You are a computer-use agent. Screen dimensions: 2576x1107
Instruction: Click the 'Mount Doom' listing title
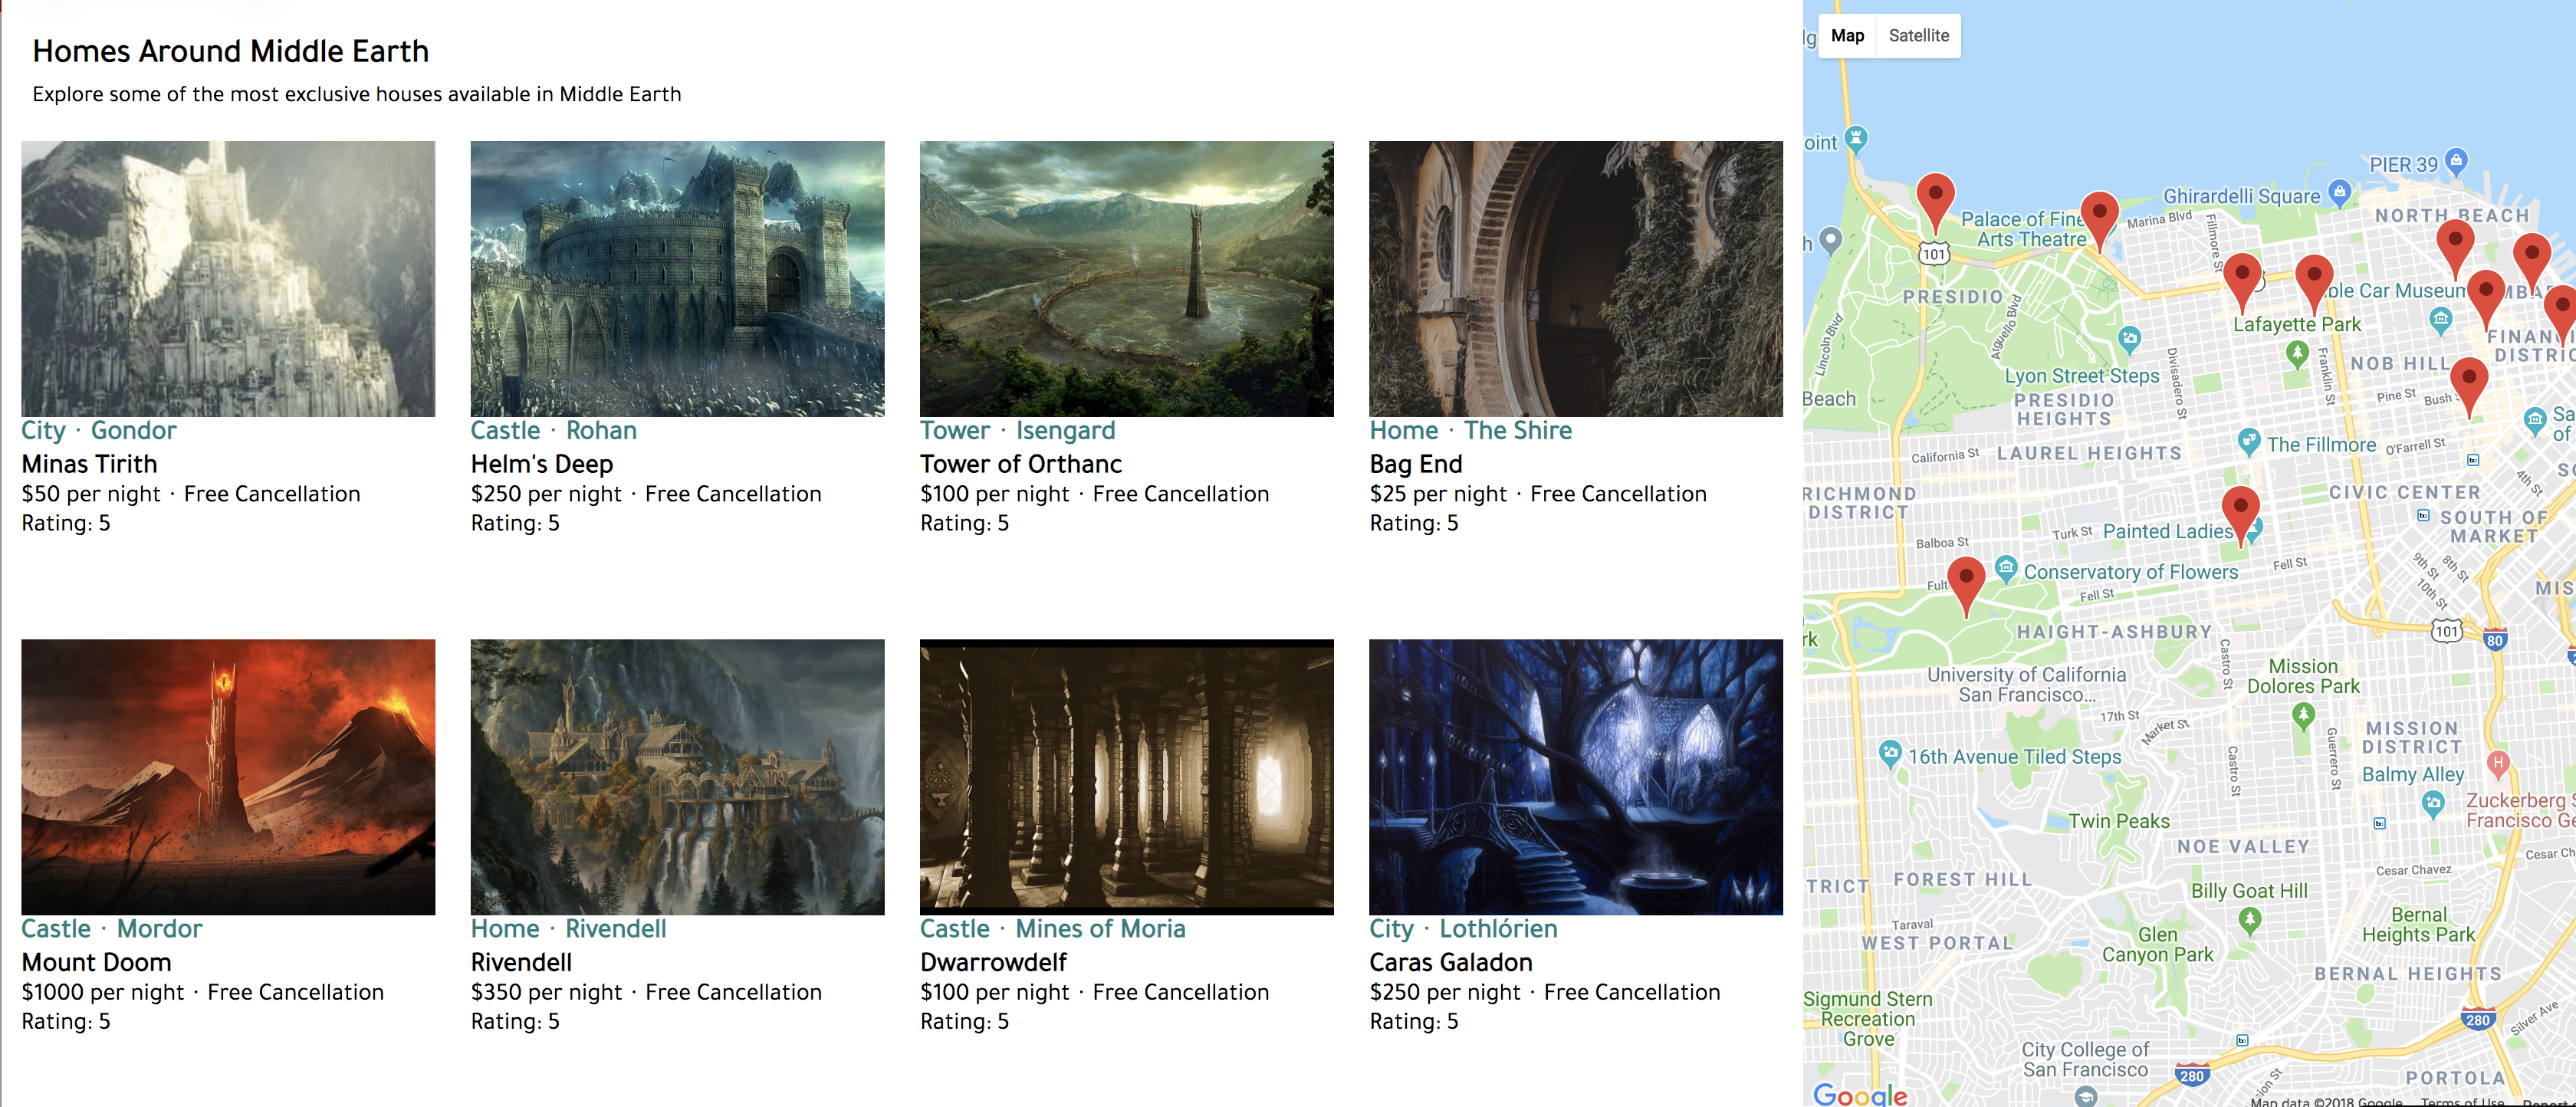click(x=96, y=962)
